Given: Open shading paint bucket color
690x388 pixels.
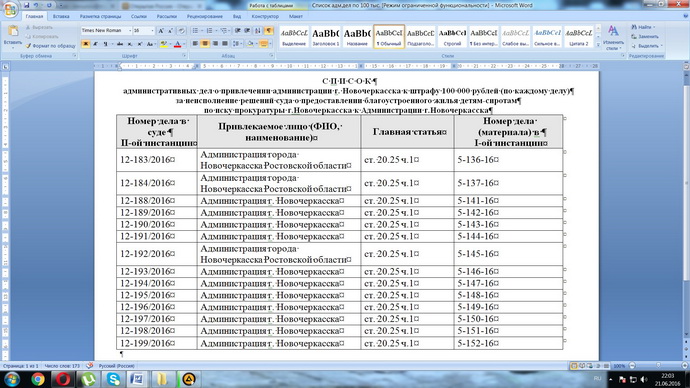Looking at the screenshot, I should click(251, 44).
